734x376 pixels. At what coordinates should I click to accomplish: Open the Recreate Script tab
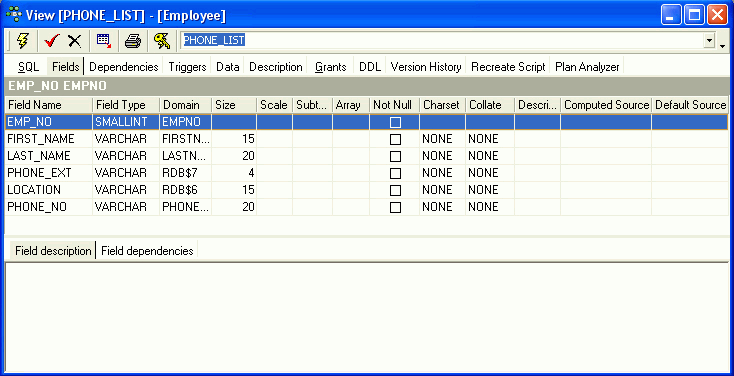tap(508, 67)
